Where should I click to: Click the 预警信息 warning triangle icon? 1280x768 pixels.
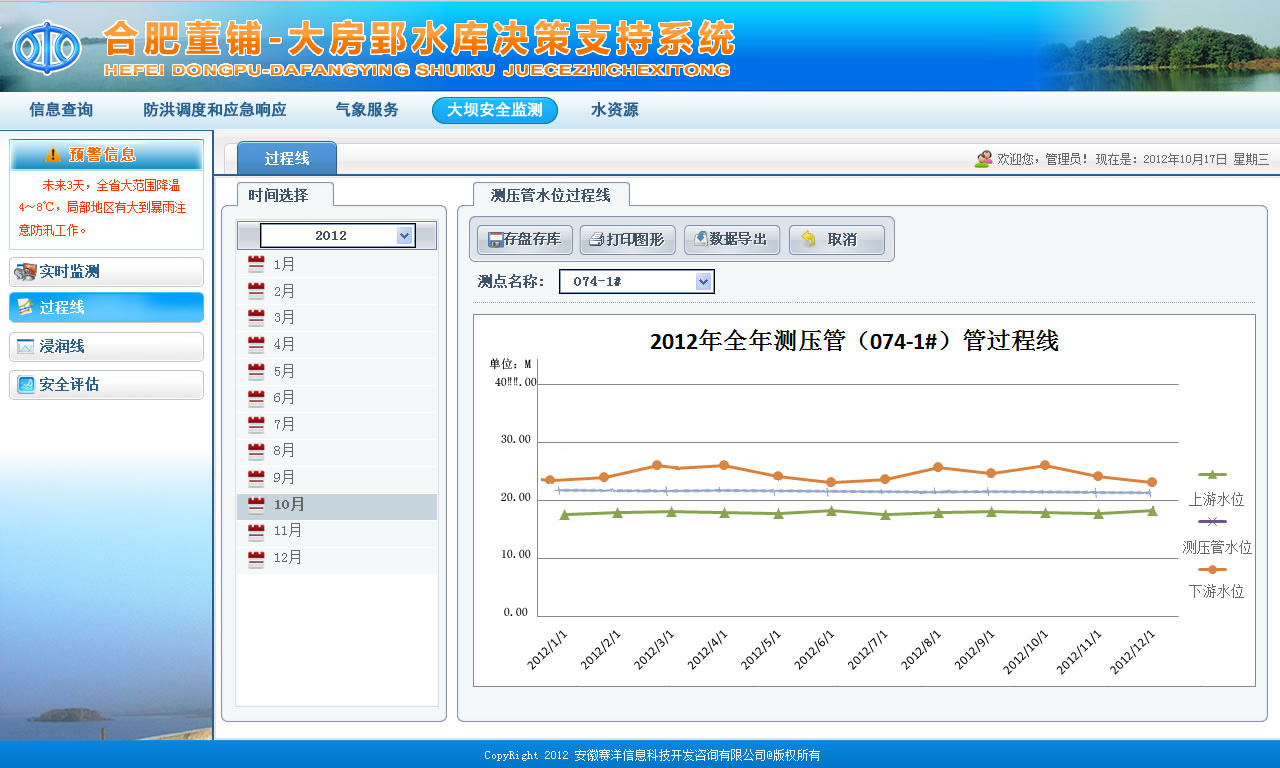[52, 155]
